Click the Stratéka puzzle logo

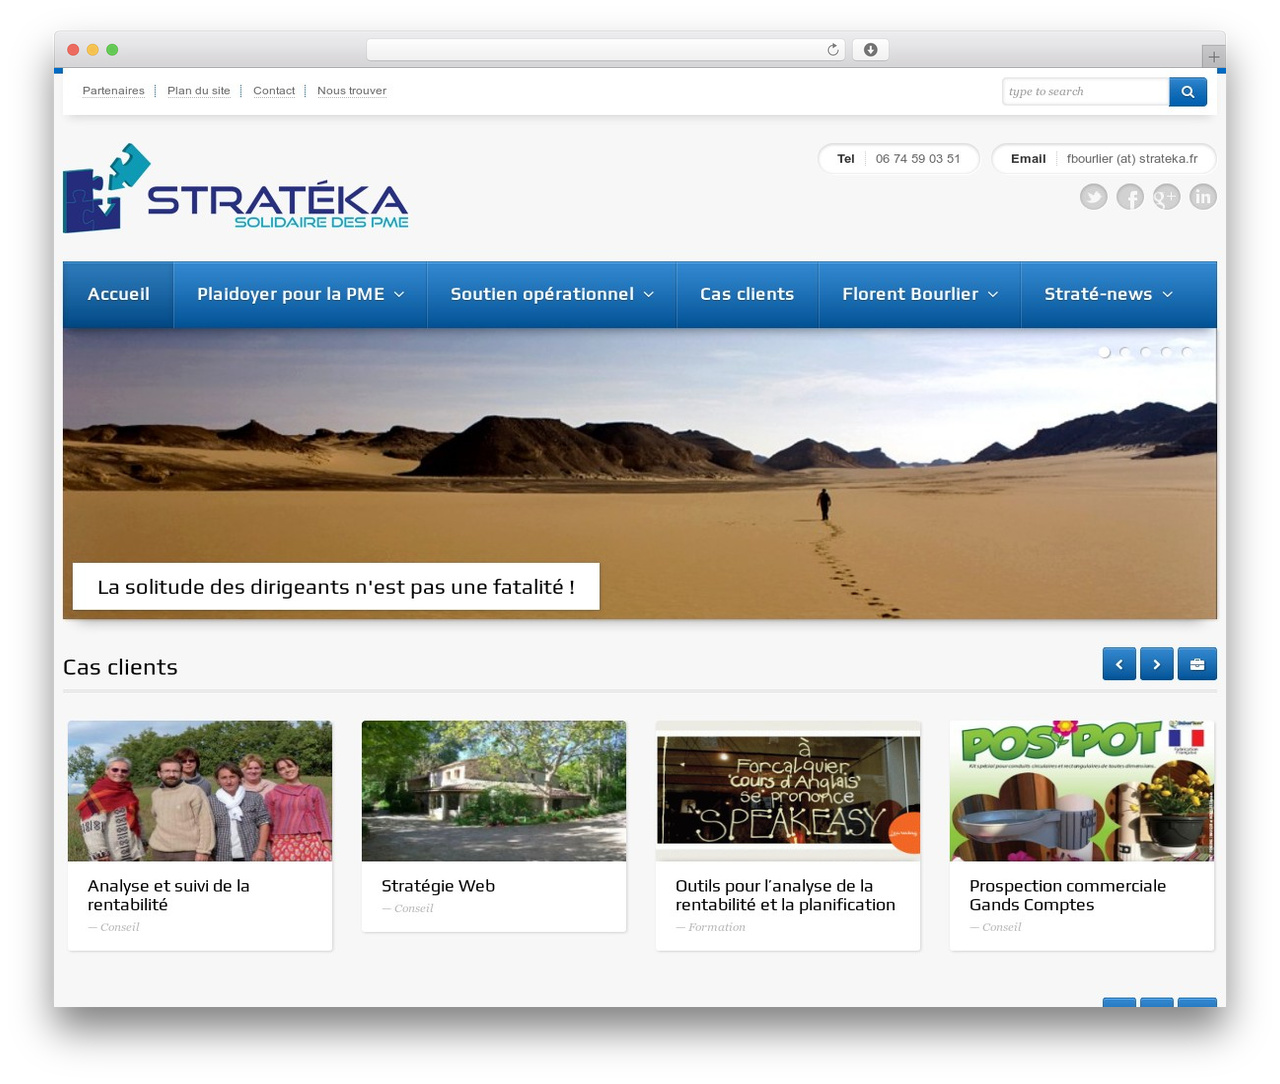coord(236,189)
